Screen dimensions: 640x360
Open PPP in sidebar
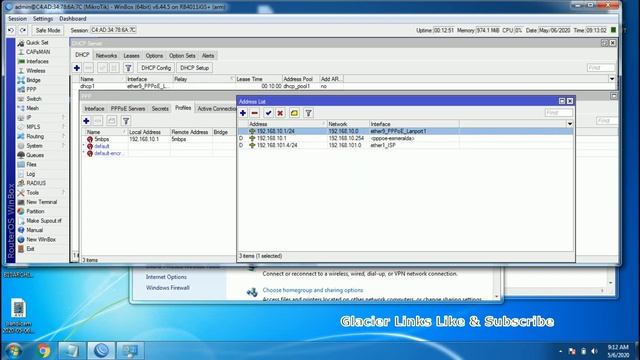click(x=31, y=89)
